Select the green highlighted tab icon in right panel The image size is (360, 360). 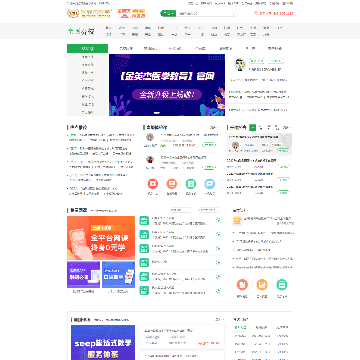point(253,127)
